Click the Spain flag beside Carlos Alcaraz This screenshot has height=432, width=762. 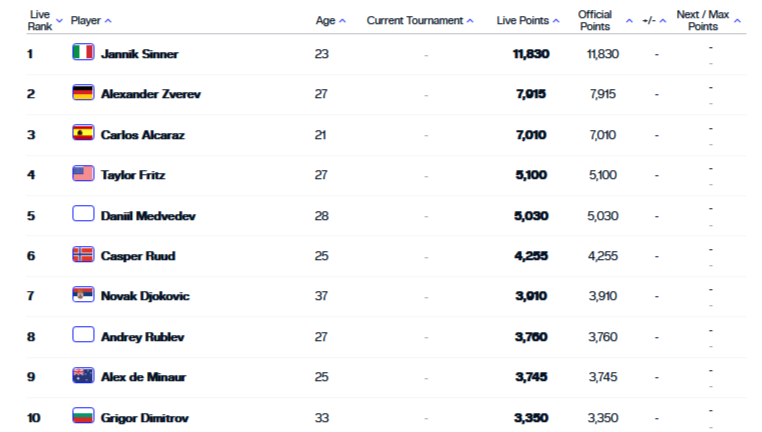click(83, 133)
